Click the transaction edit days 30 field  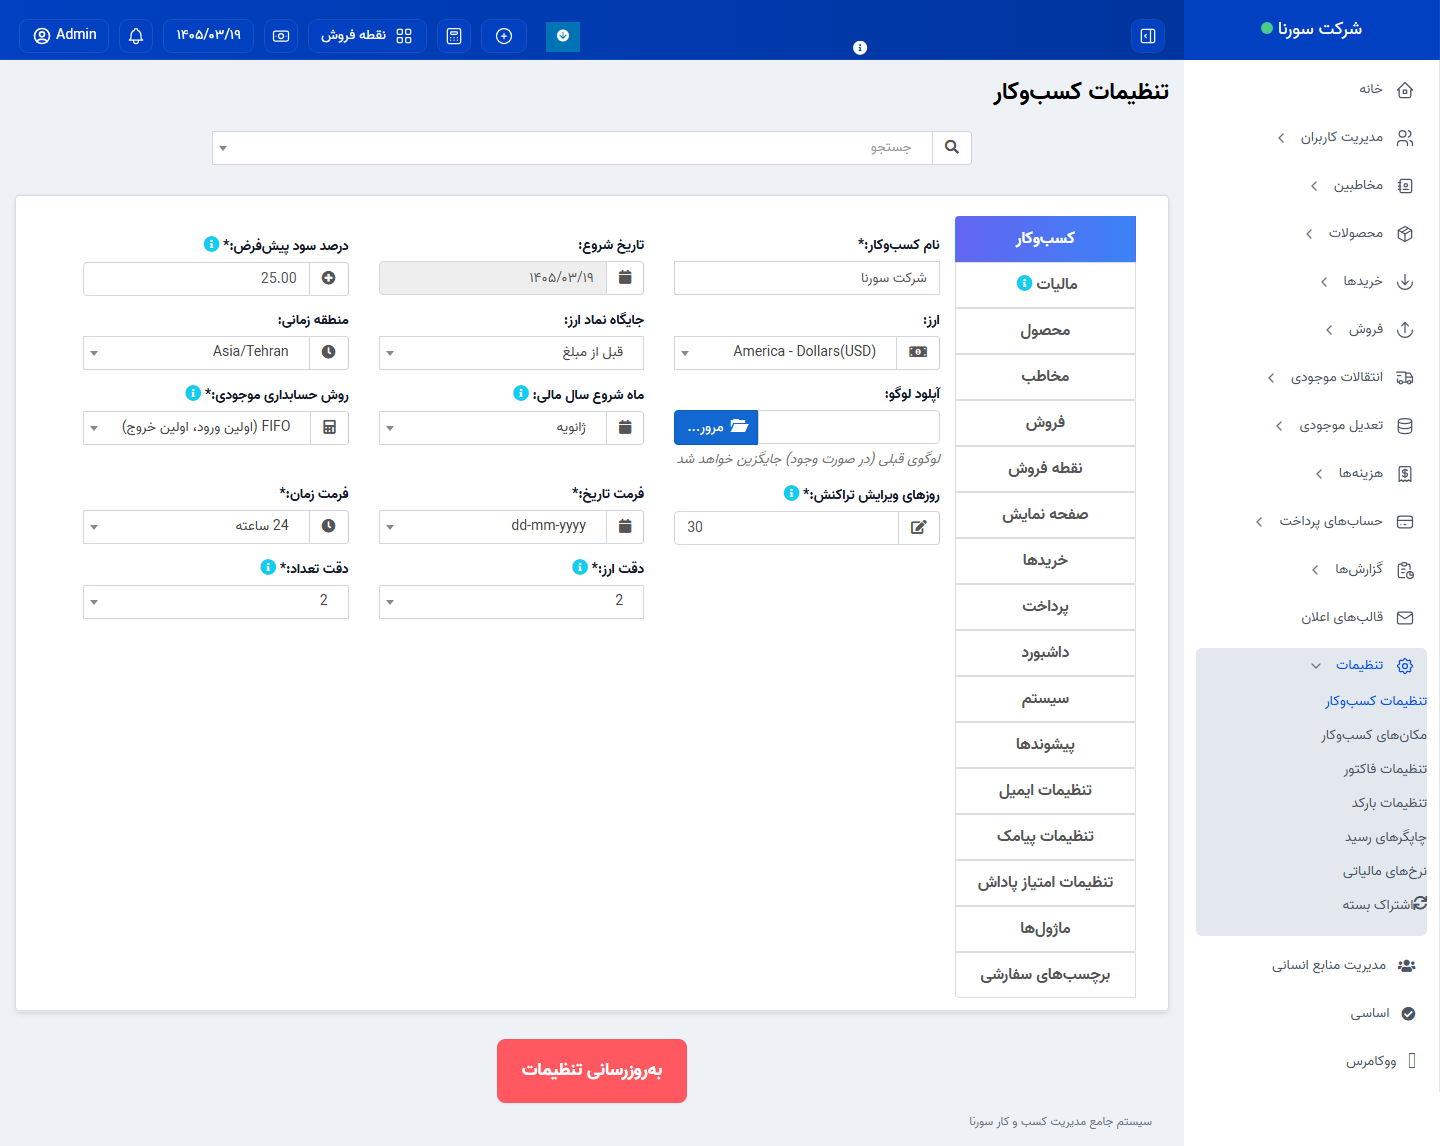pyautogui.click(x=786, y=527)
